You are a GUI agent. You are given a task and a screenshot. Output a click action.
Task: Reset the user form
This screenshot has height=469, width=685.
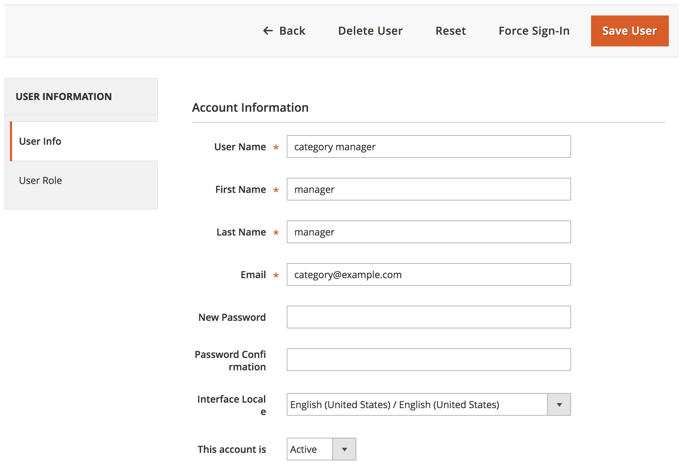click(x=450, y=31)
